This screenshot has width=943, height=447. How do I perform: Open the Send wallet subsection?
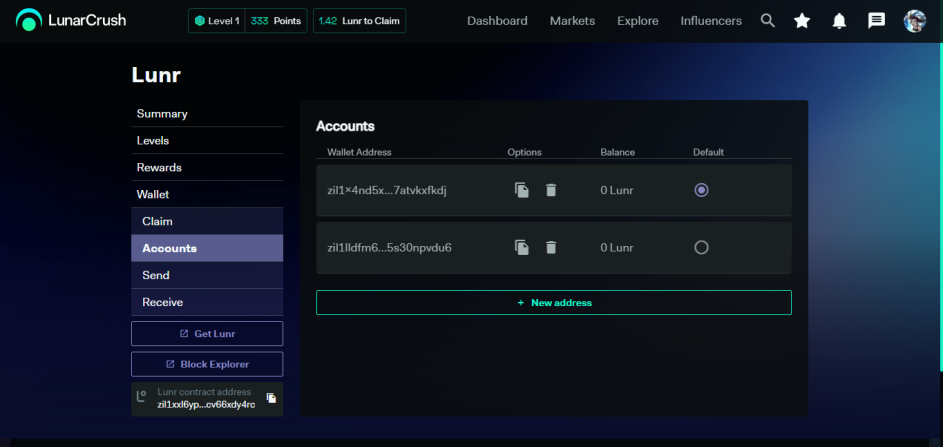click(x=207, y=275)
